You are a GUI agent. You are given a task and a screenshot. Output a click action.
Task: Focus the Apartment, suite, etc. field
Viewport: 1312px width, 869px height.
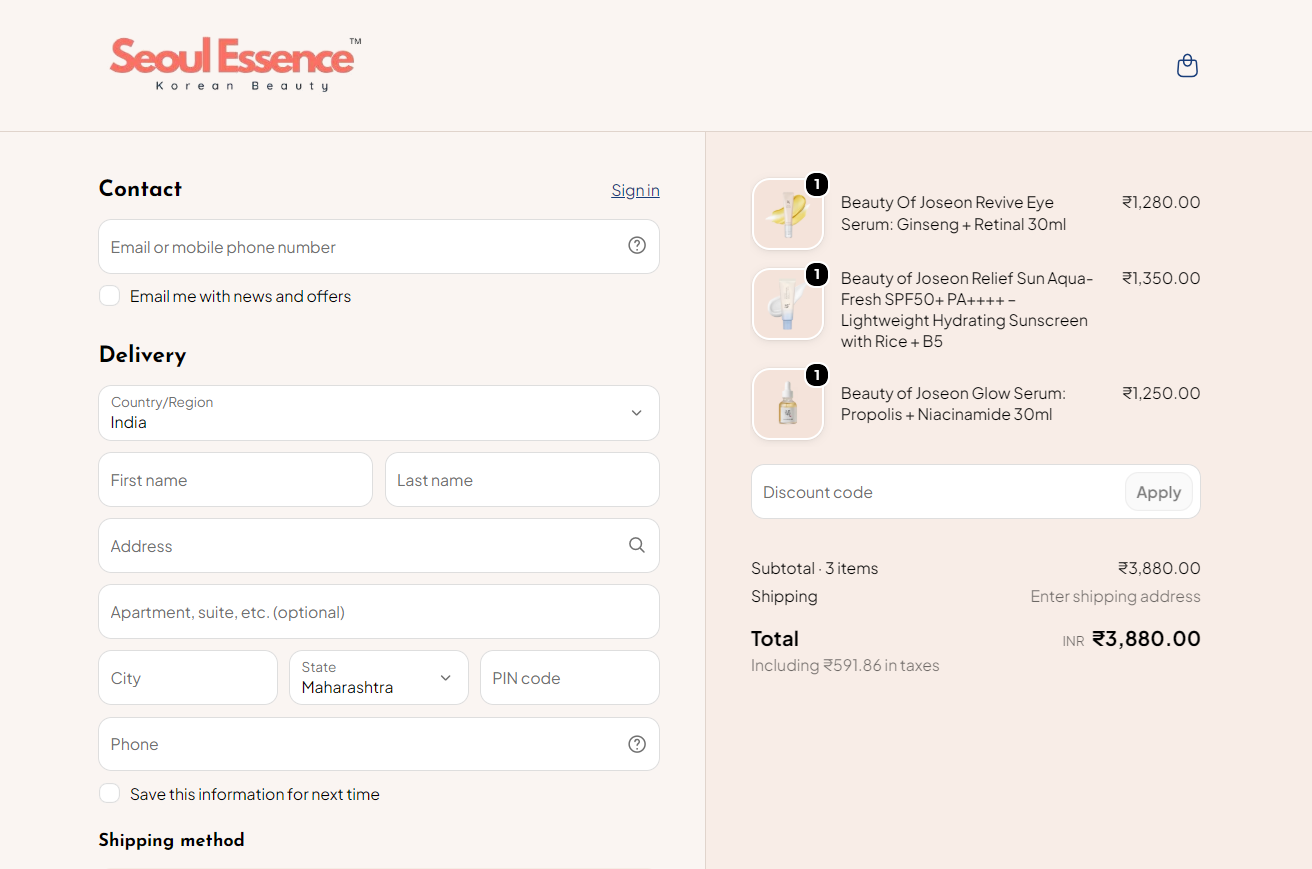[379, 612]
